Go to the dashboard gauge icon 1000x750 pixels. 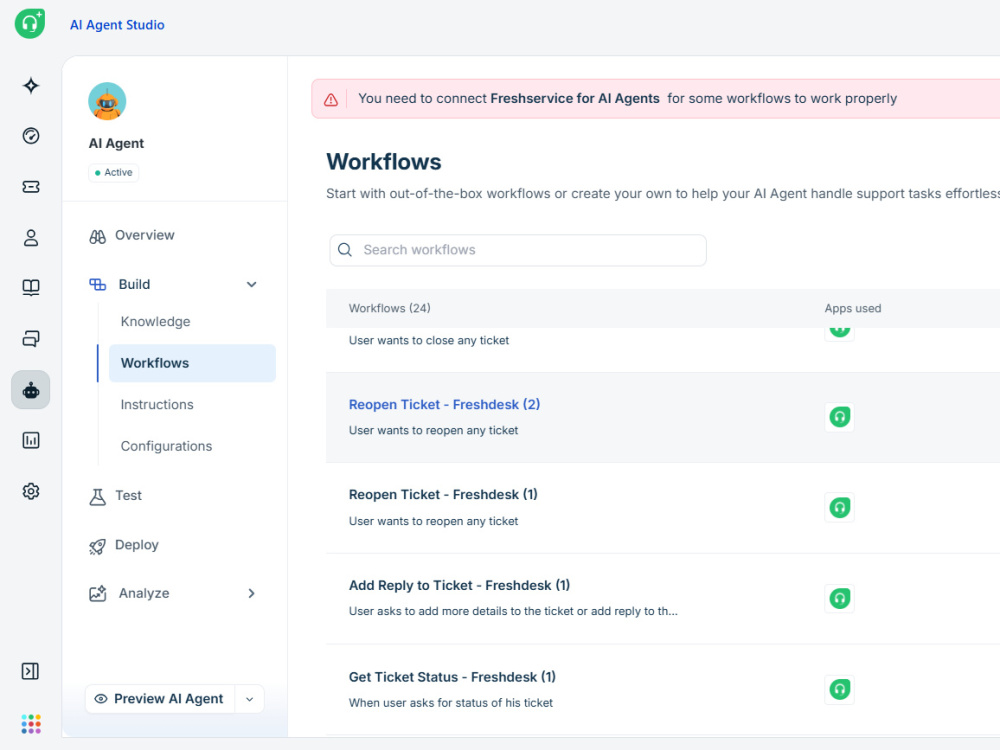pyautogui.click(x=31, y=136)
